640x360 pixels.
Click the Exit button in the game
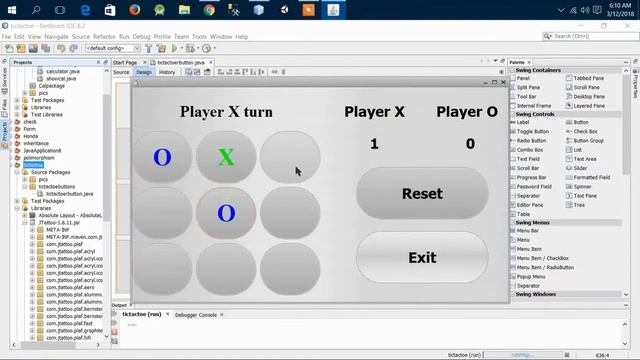click(x=422, y=258)
